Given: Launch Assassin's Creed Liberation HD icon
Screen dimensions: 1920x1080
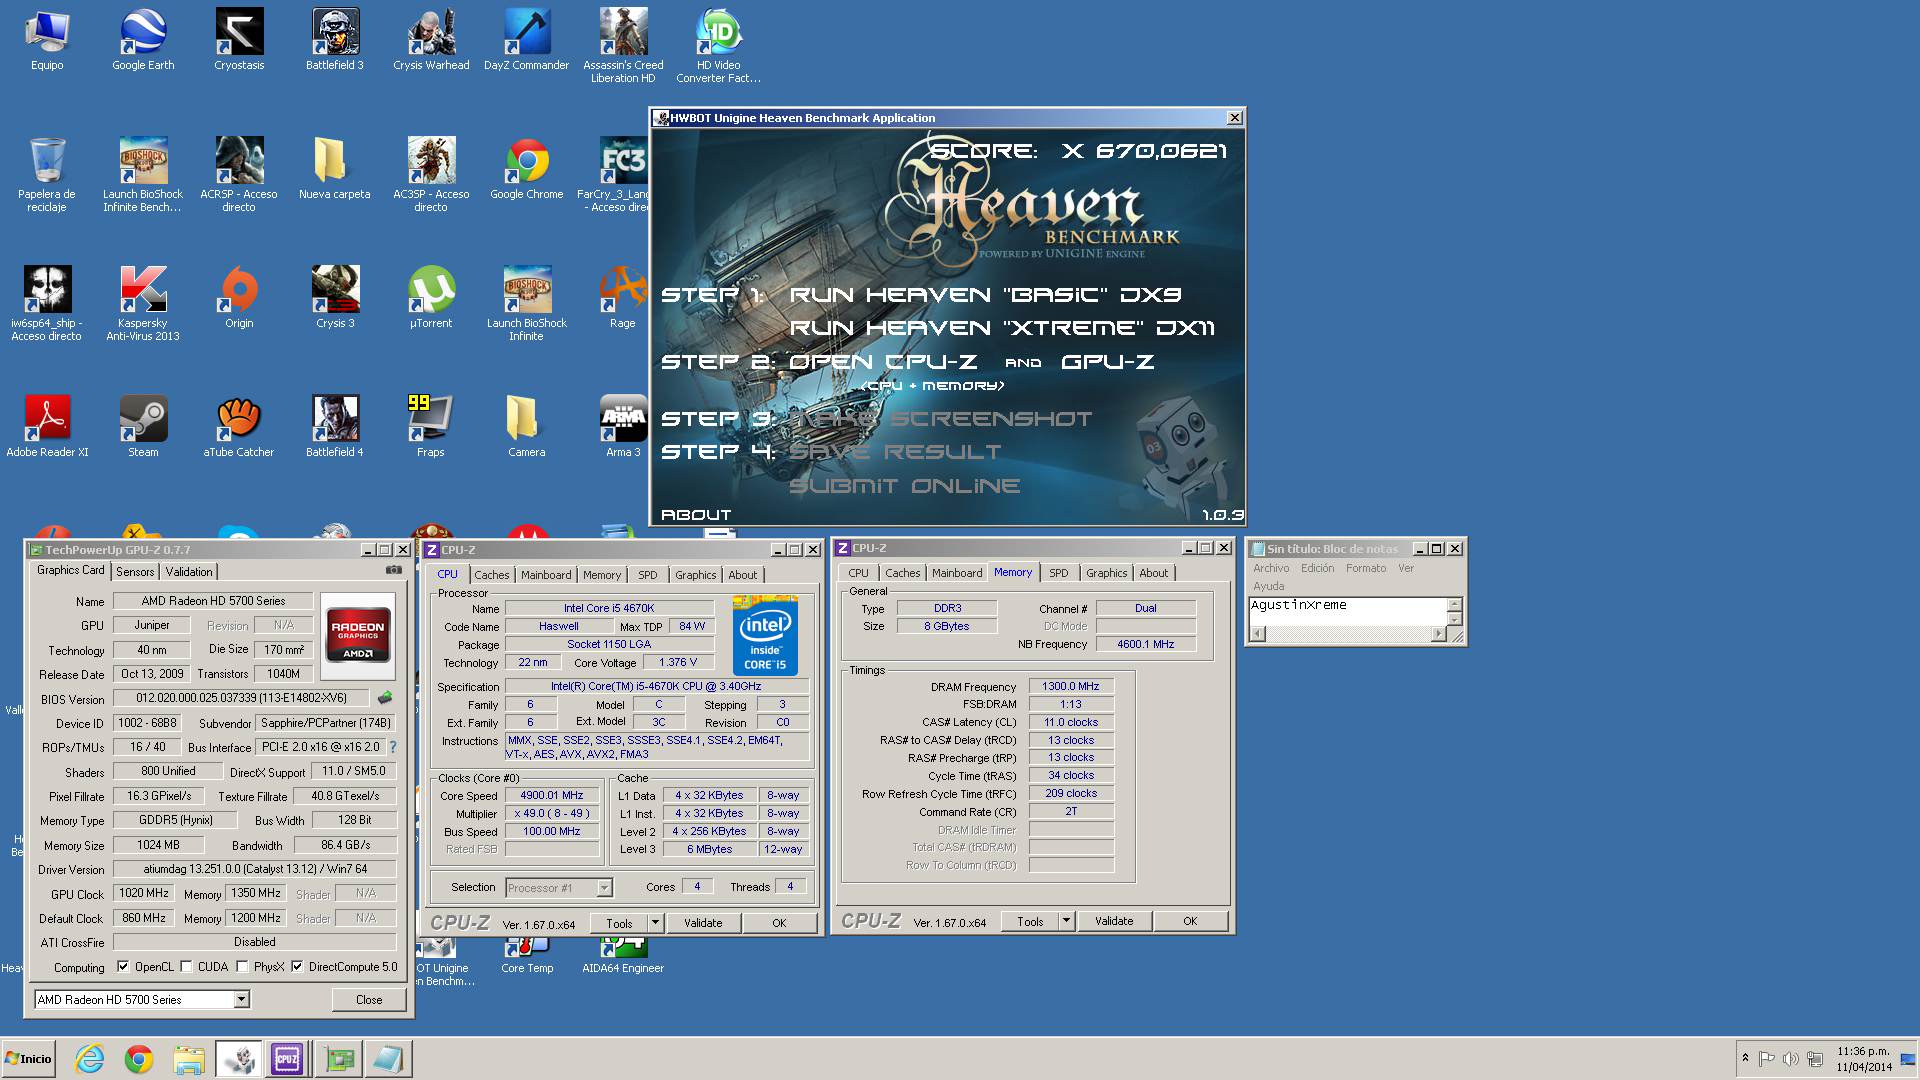Looking at the screenshot, I should (623, 46).
